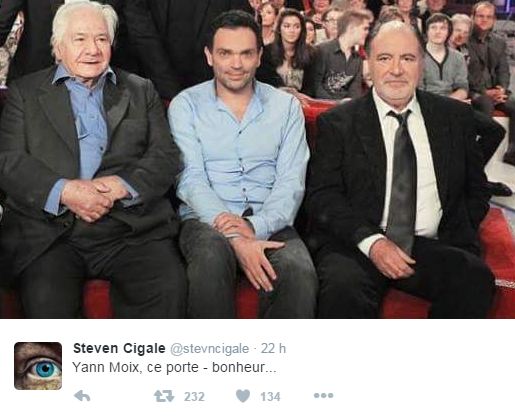Click the 134 likes count

270,397
